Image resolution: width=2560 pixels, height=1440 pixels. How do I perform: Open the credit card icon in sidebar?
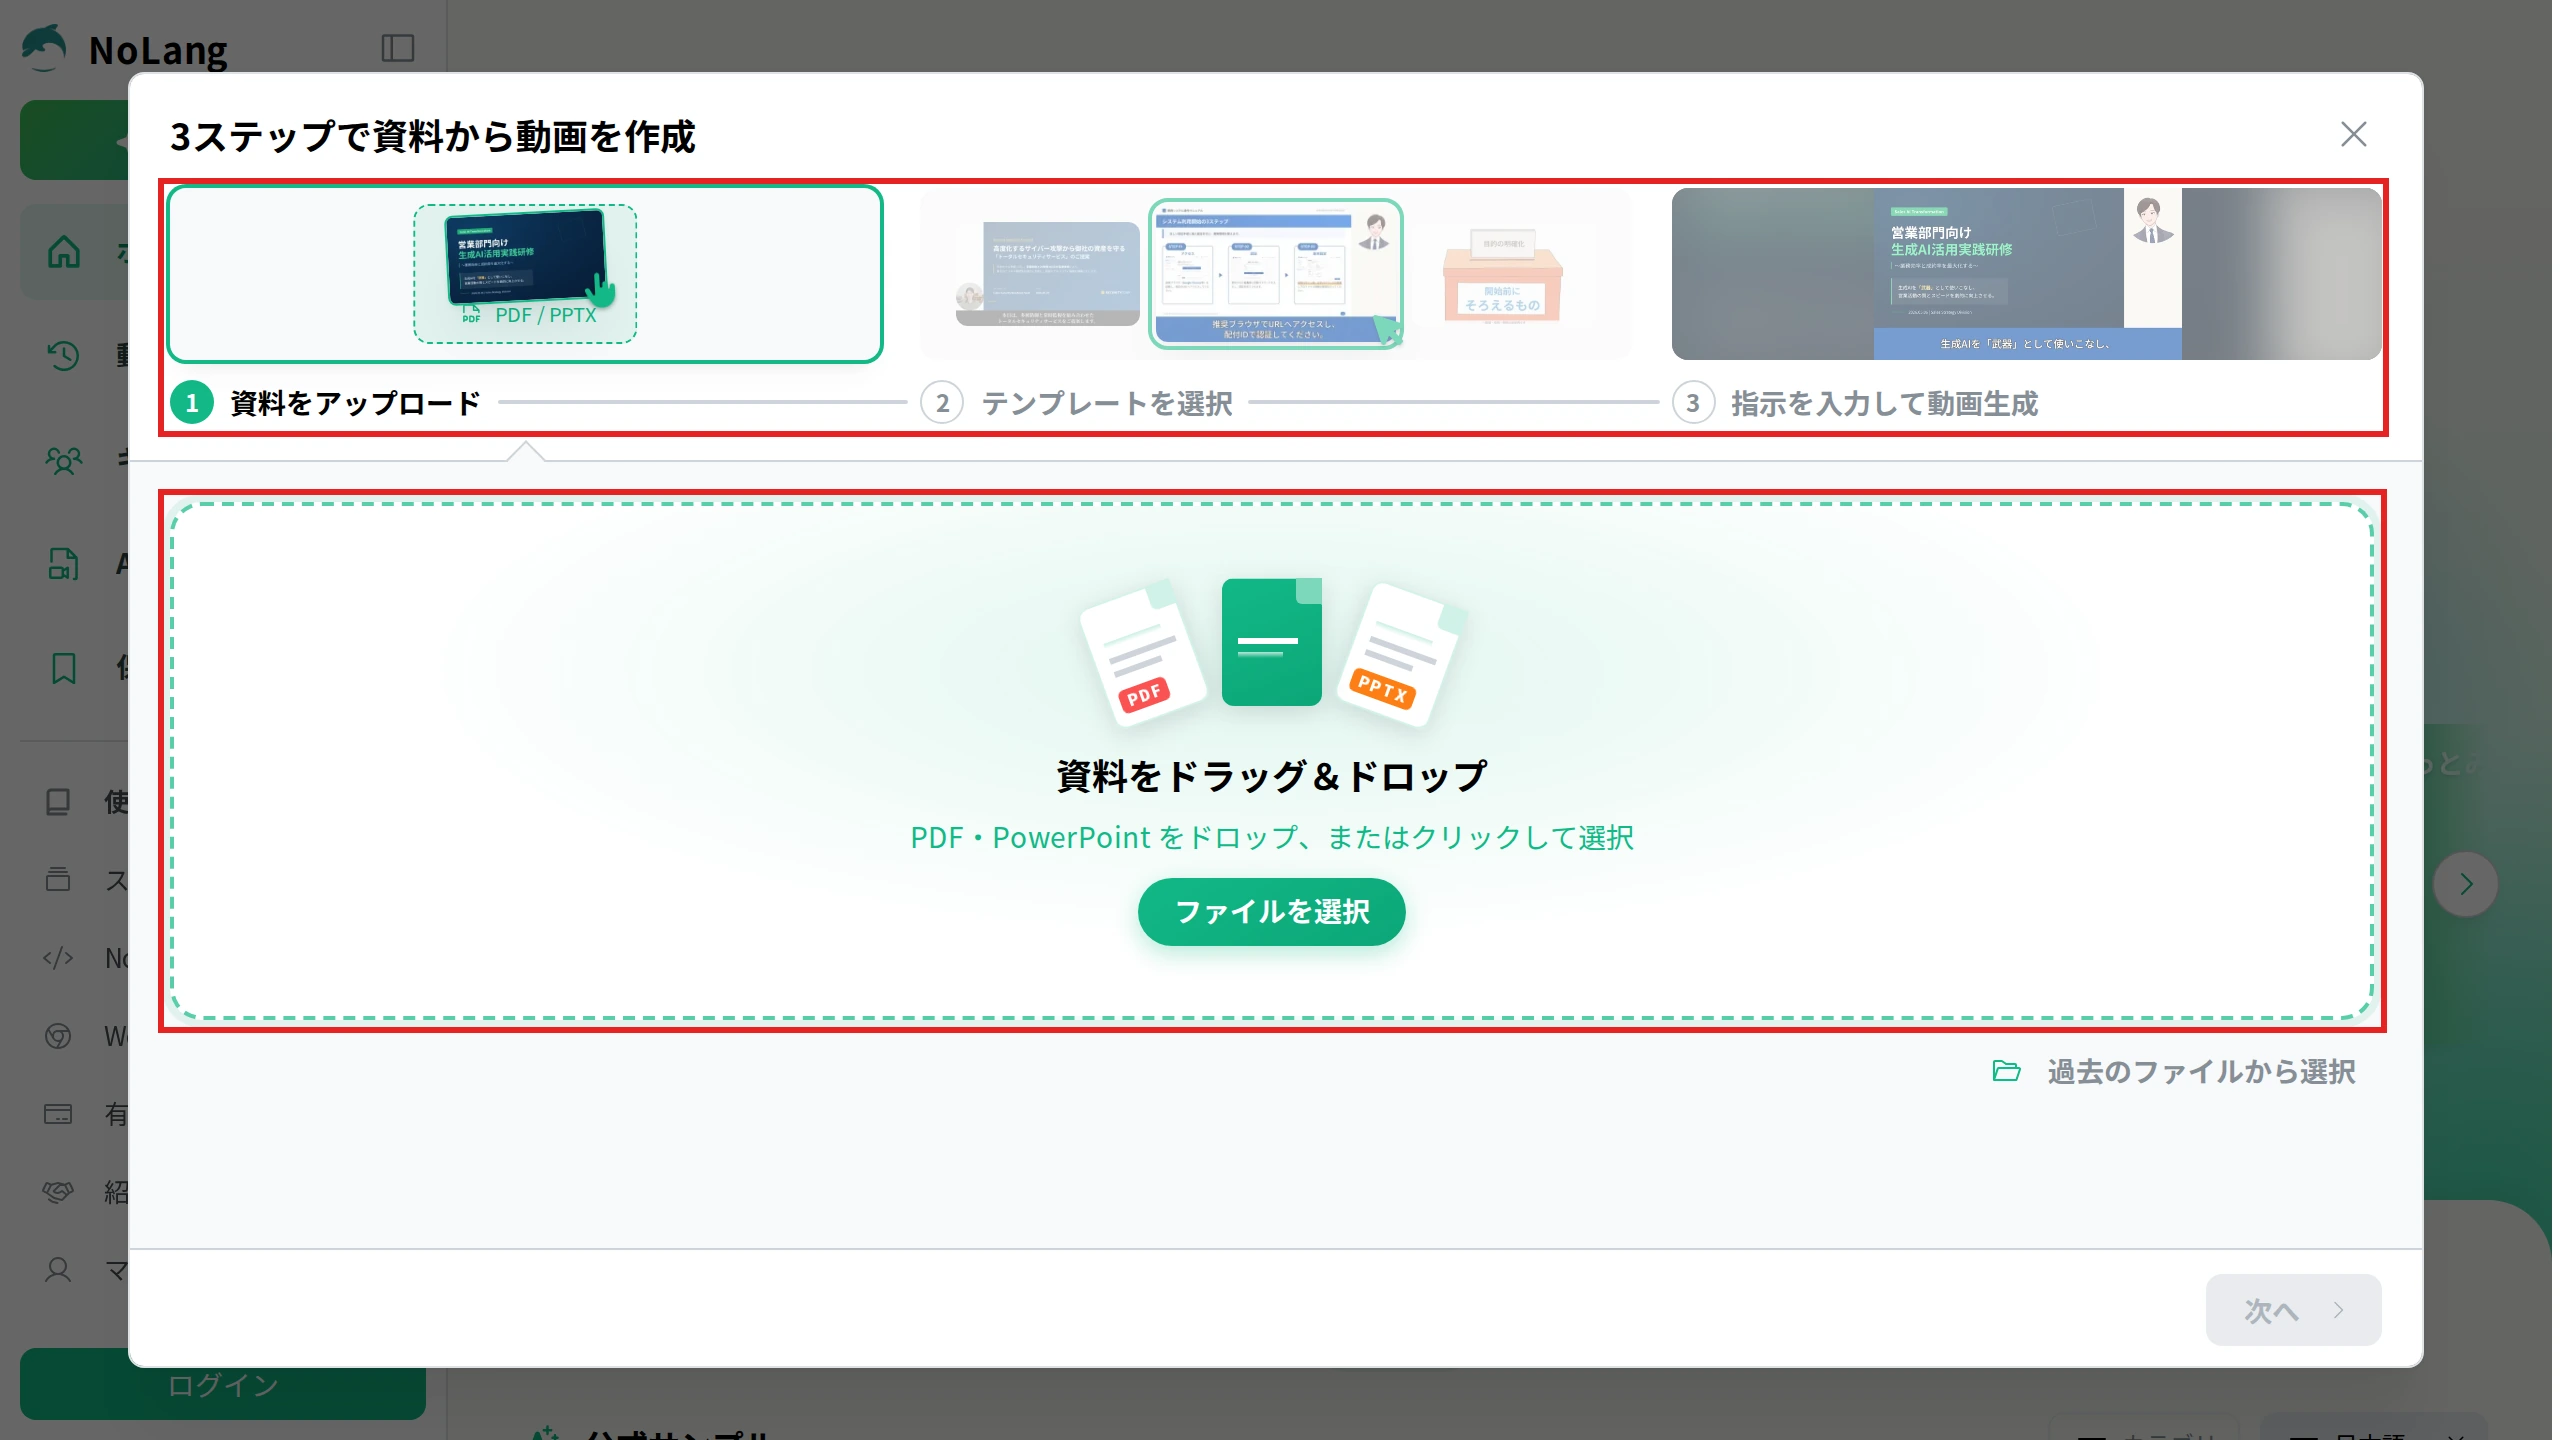point(58,1113)
